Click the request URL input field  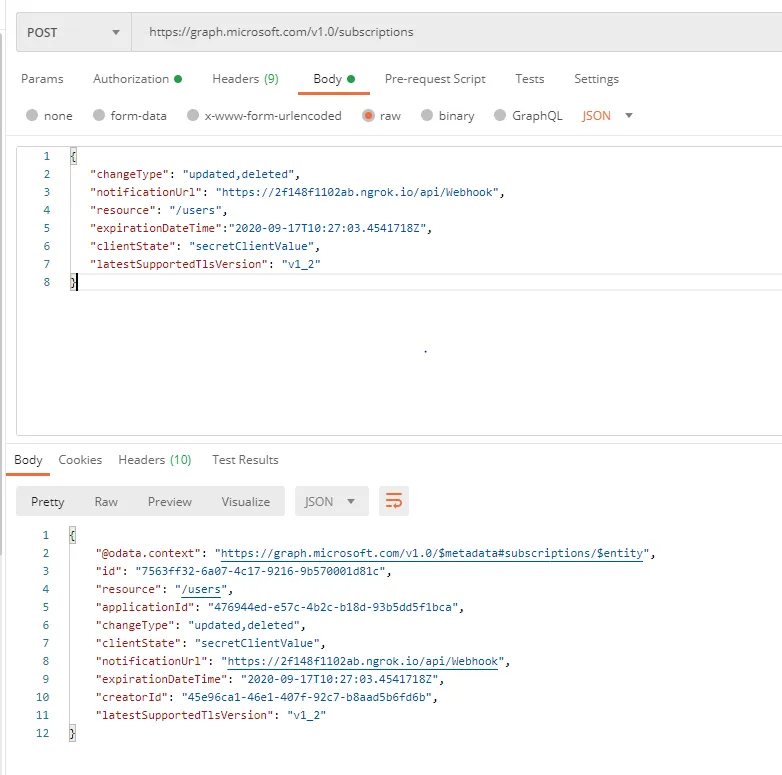point(450,32)
